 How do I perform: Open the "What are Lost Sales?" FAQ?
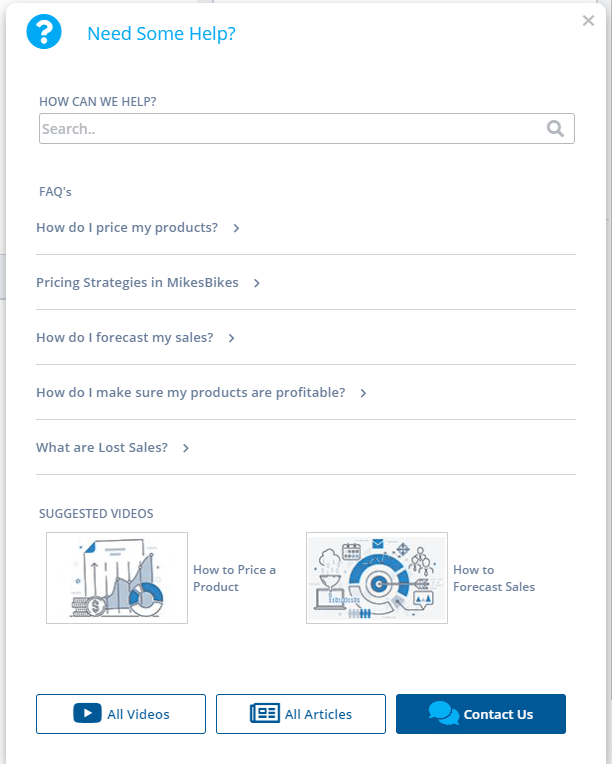point(102,447)
